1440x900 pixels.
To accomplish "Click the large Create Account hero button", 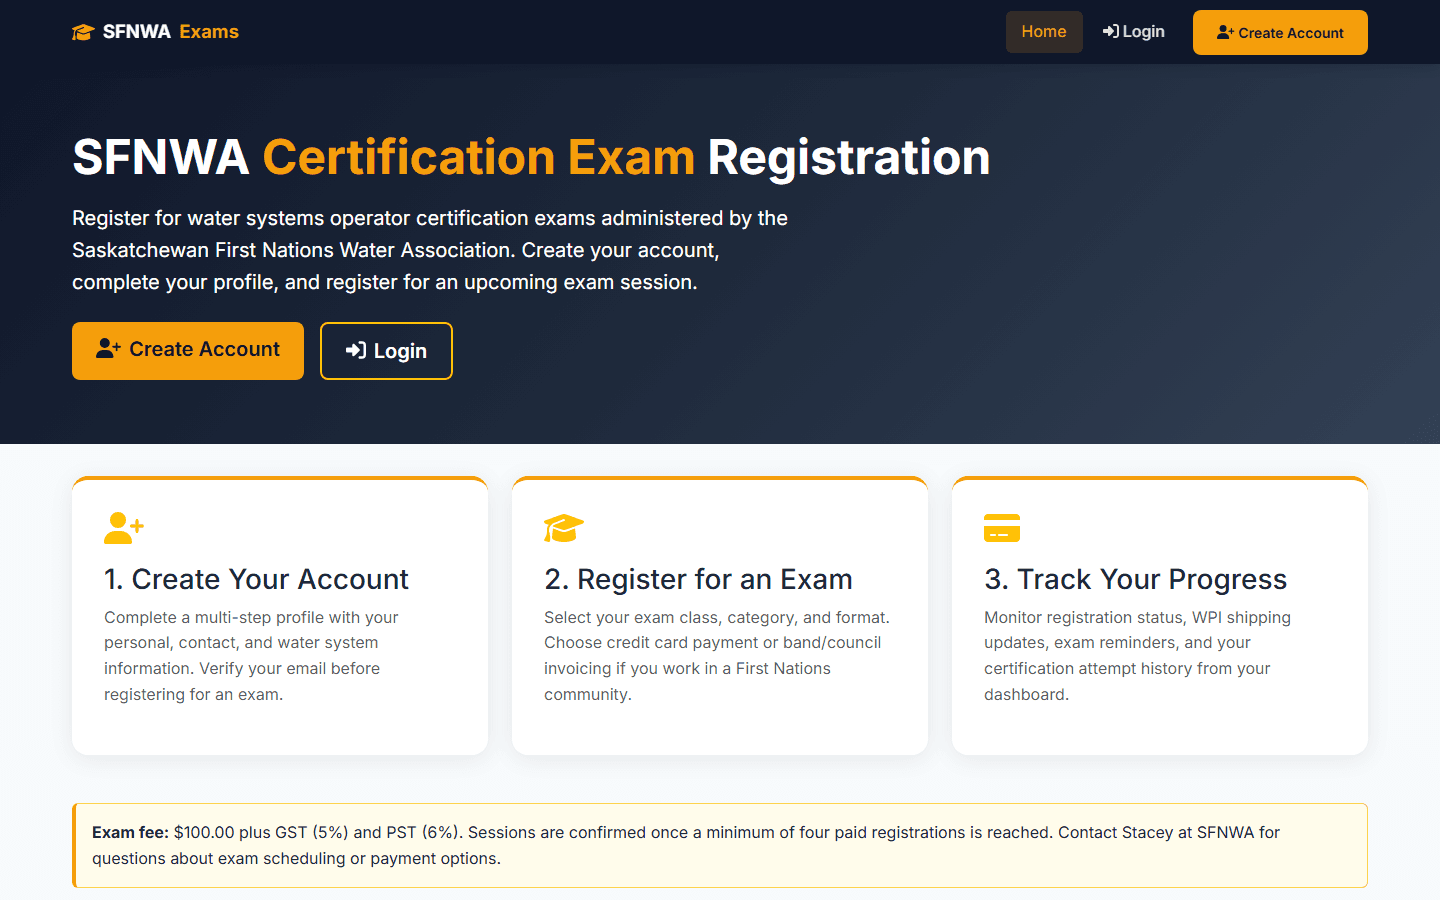I will (188, 350).
